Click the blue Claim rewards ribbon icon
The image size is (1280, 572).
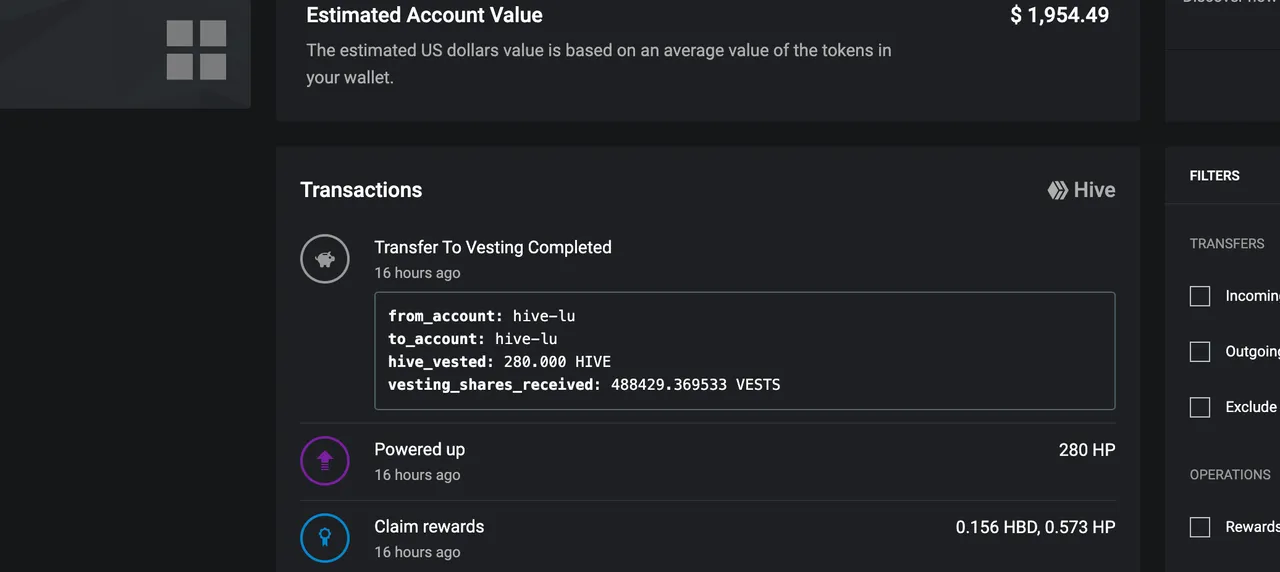[325, 538]
